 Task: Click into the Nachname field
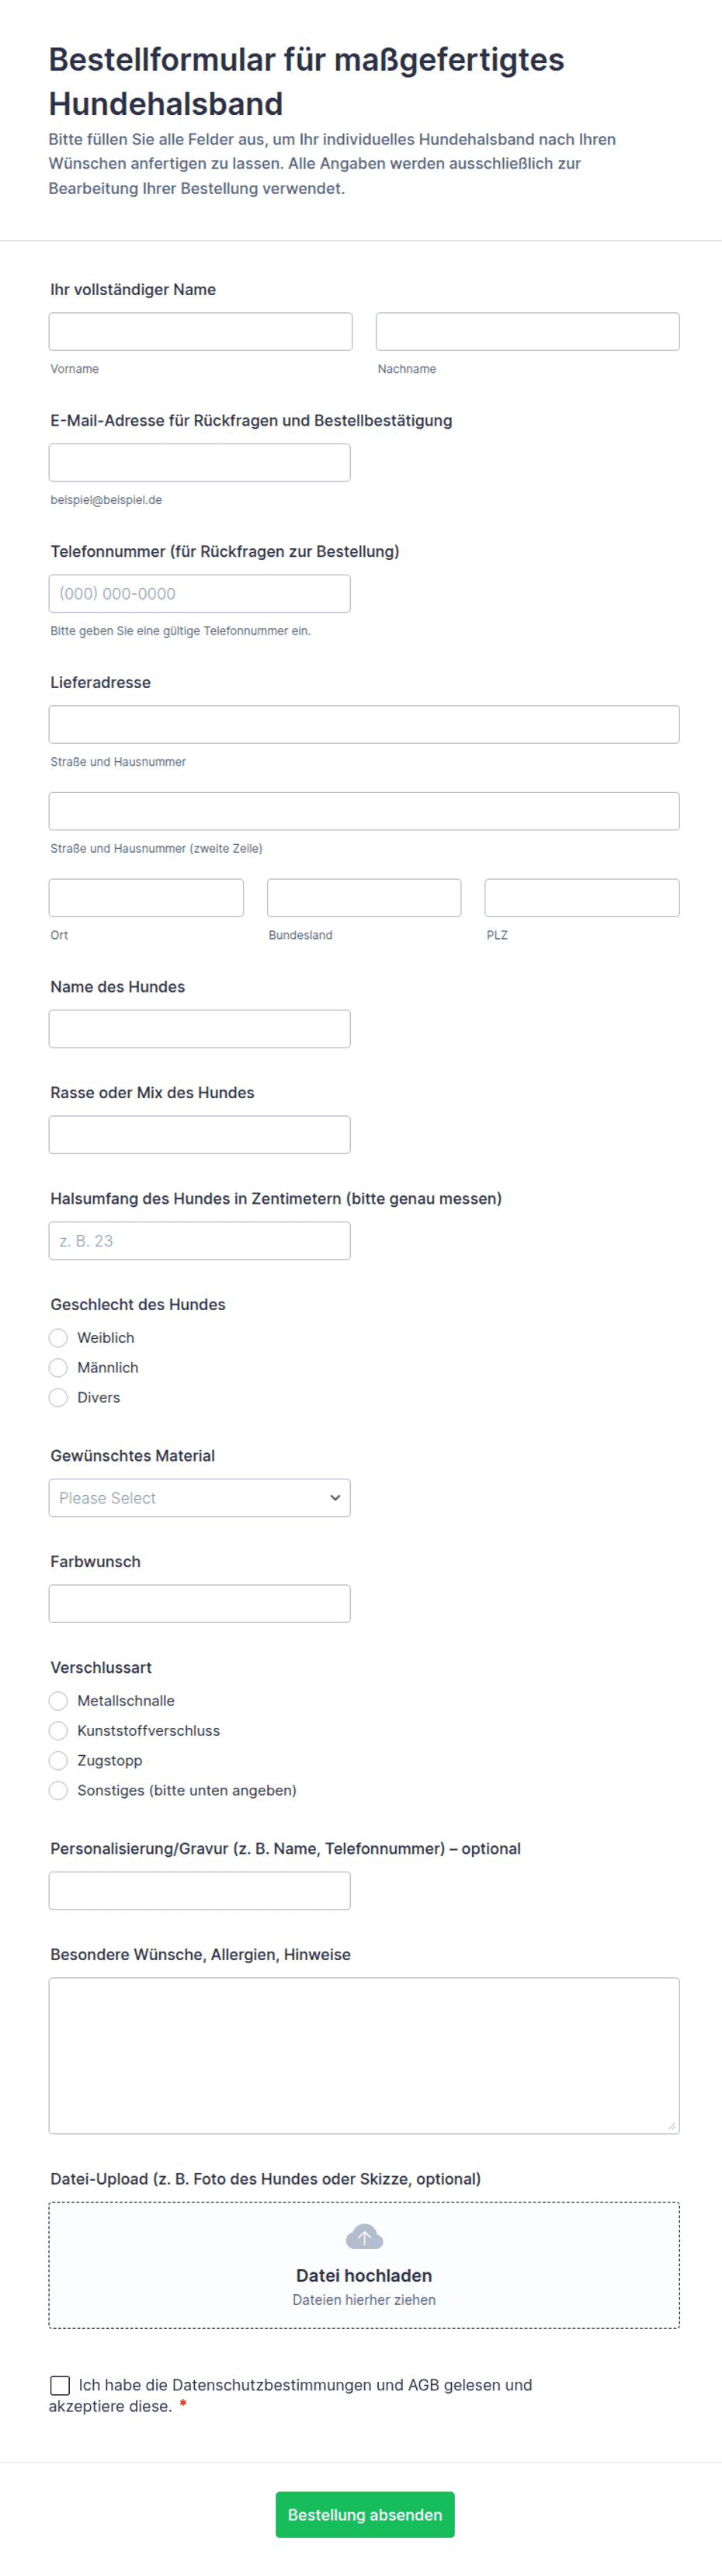pos(527,331)
